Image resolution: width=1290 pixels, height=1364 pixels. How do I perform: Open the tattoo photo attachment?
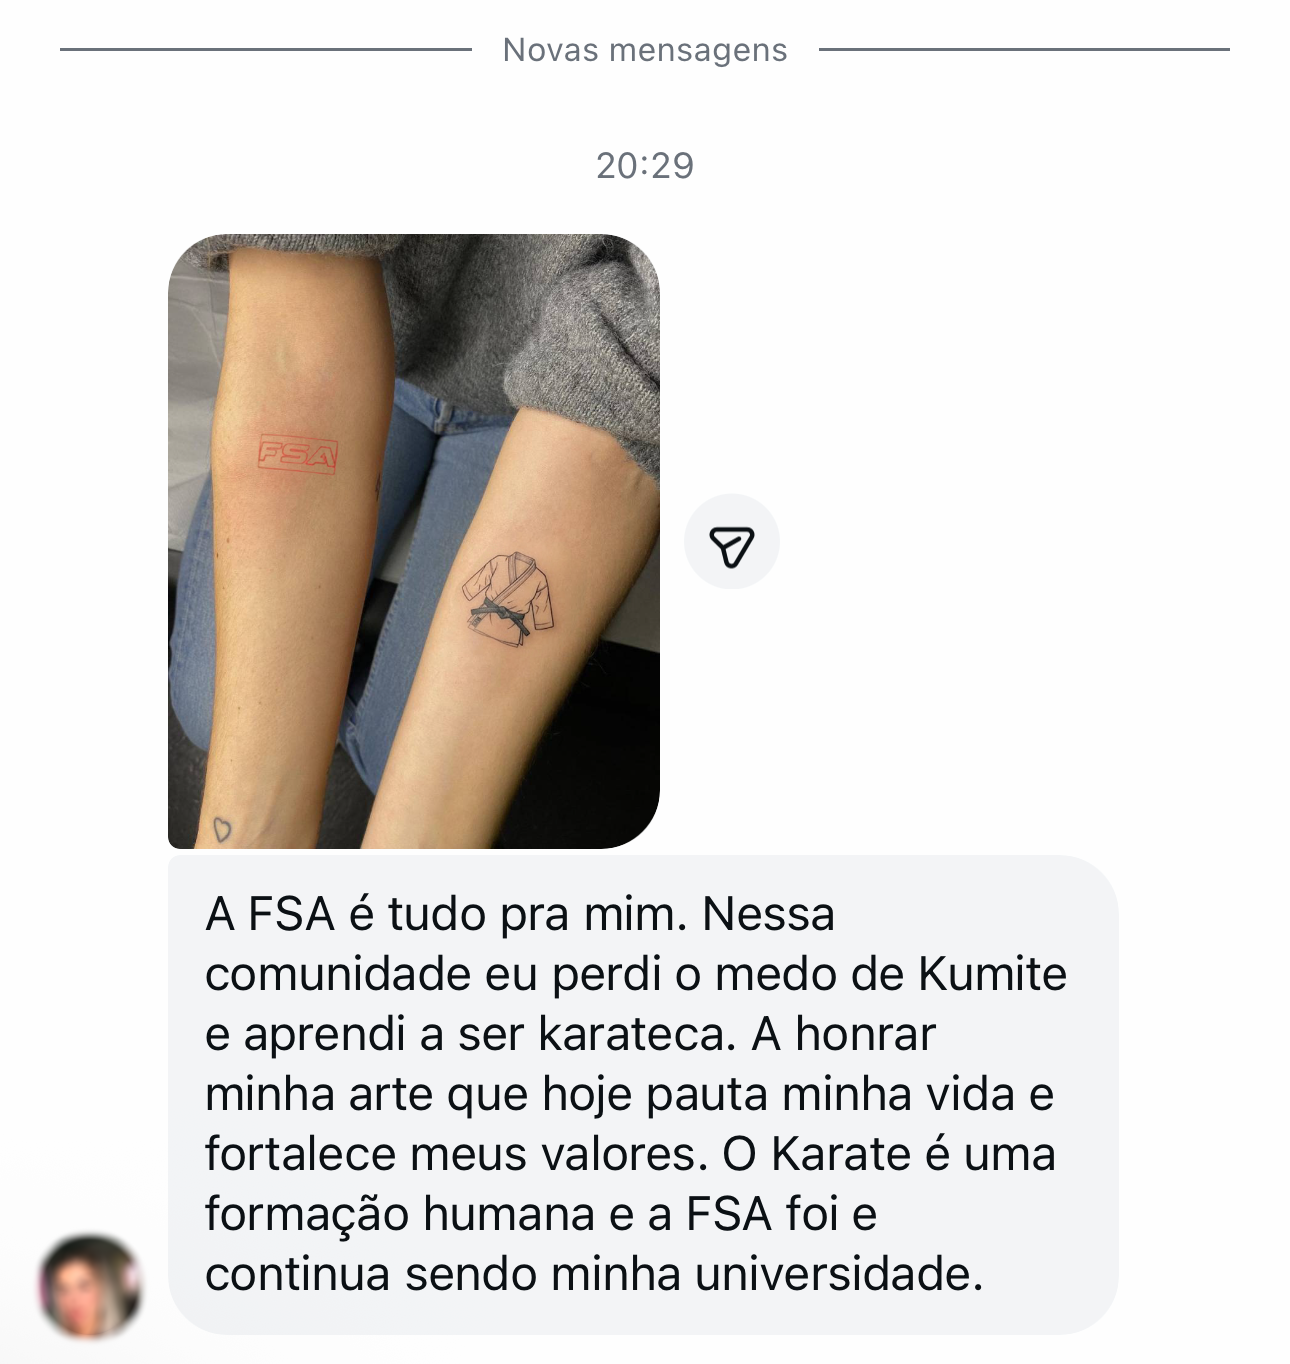414,541
